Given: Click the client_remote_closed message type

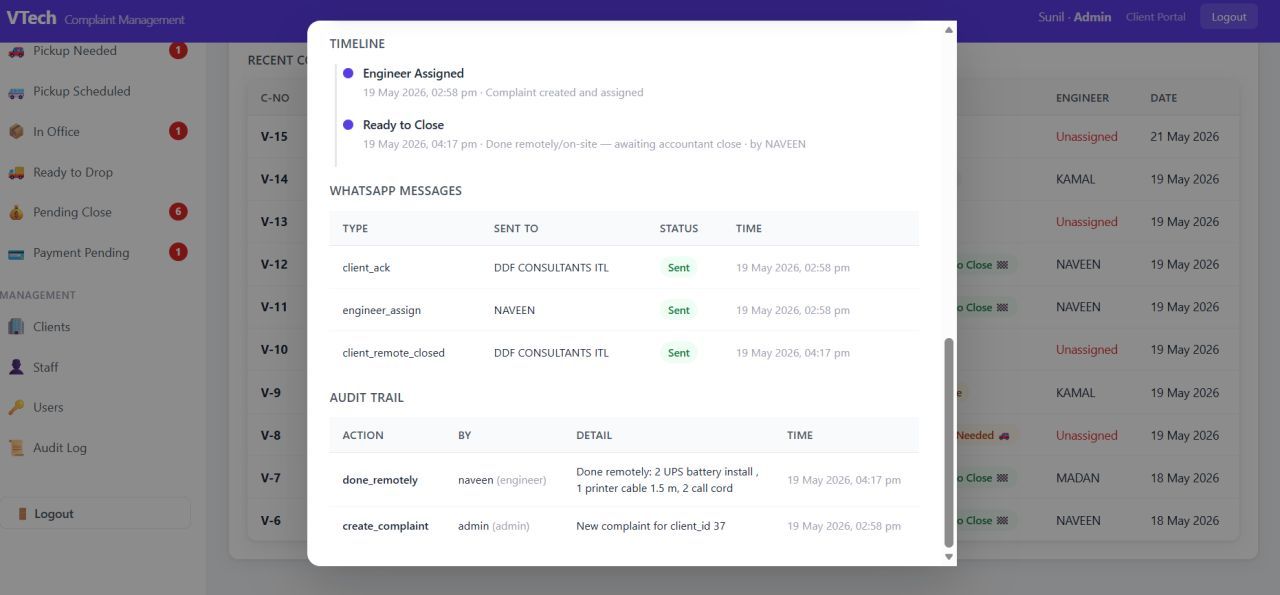Looking at the screenshot, I should (393, 353).
